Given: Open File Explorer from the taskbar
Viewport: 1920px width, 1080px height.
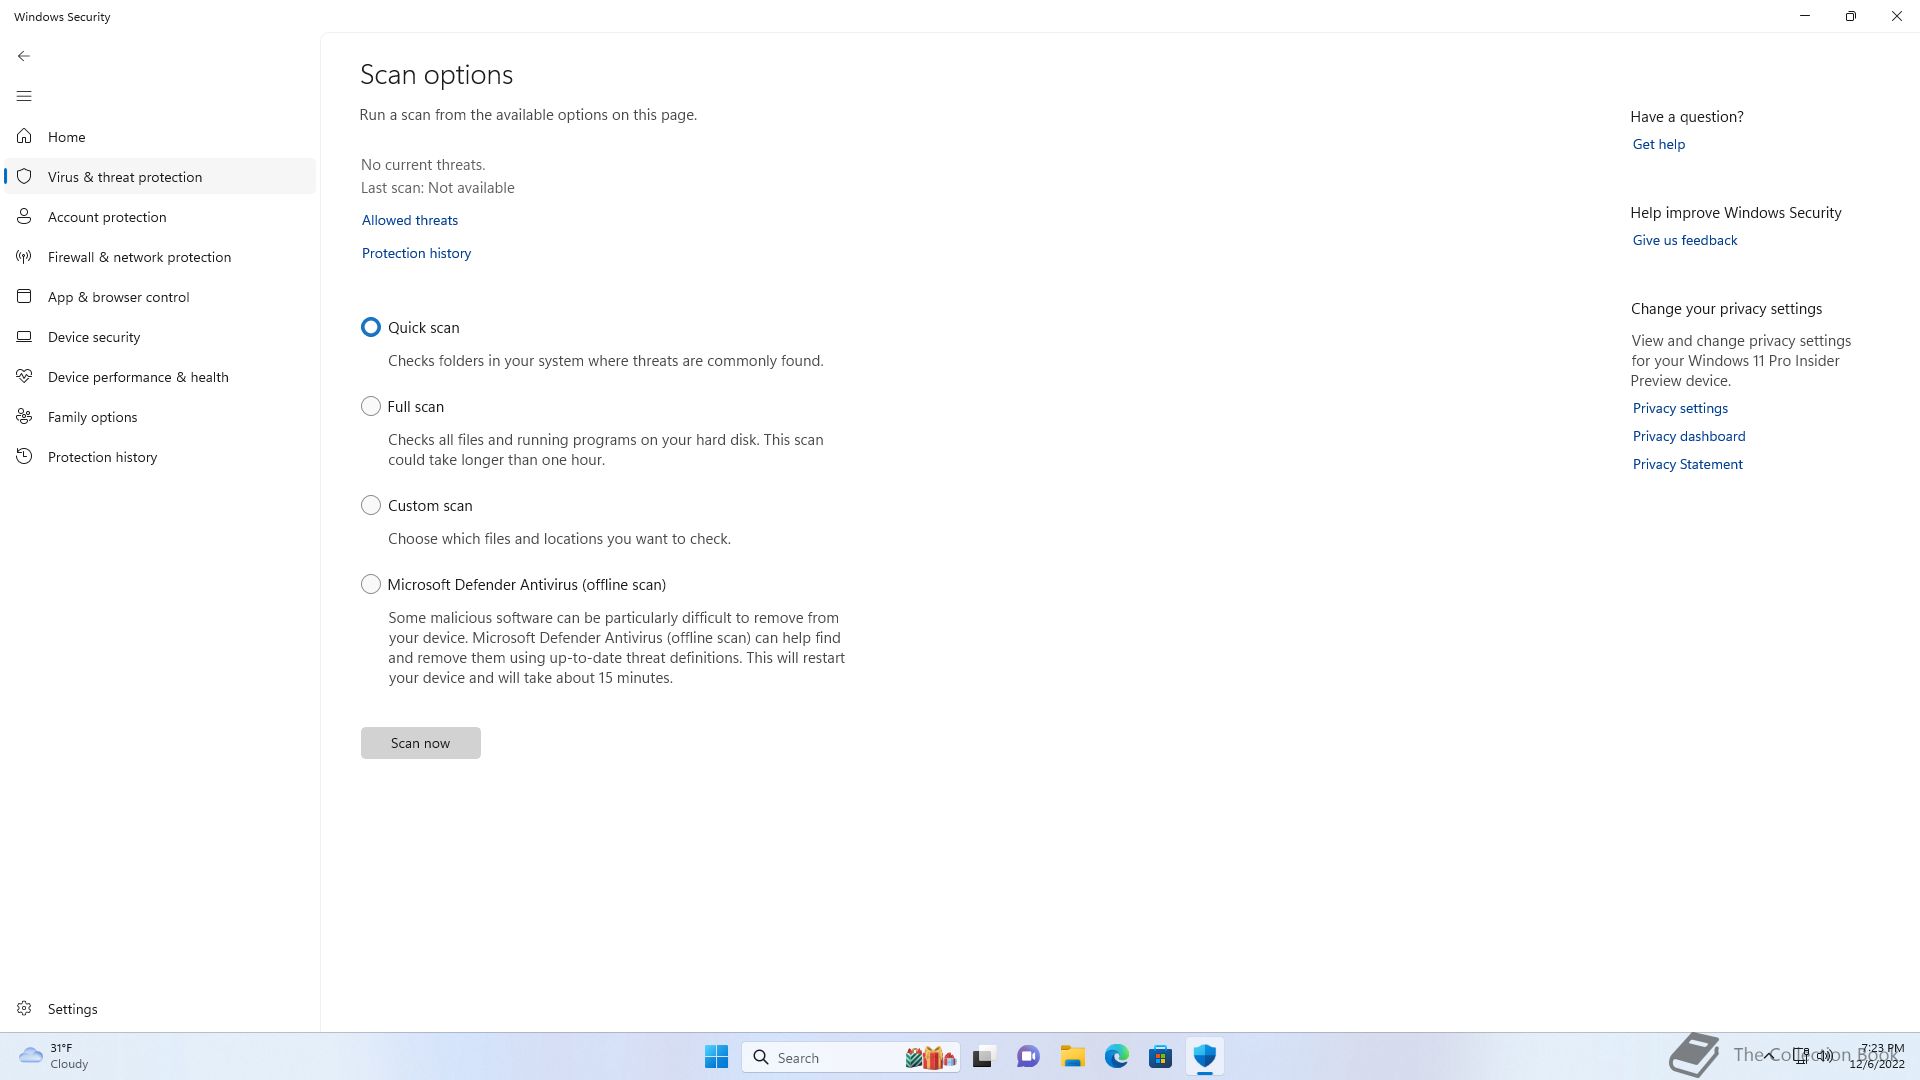Looking at the screenshot, I should pyautogui.click(x=1072, y=1057).
